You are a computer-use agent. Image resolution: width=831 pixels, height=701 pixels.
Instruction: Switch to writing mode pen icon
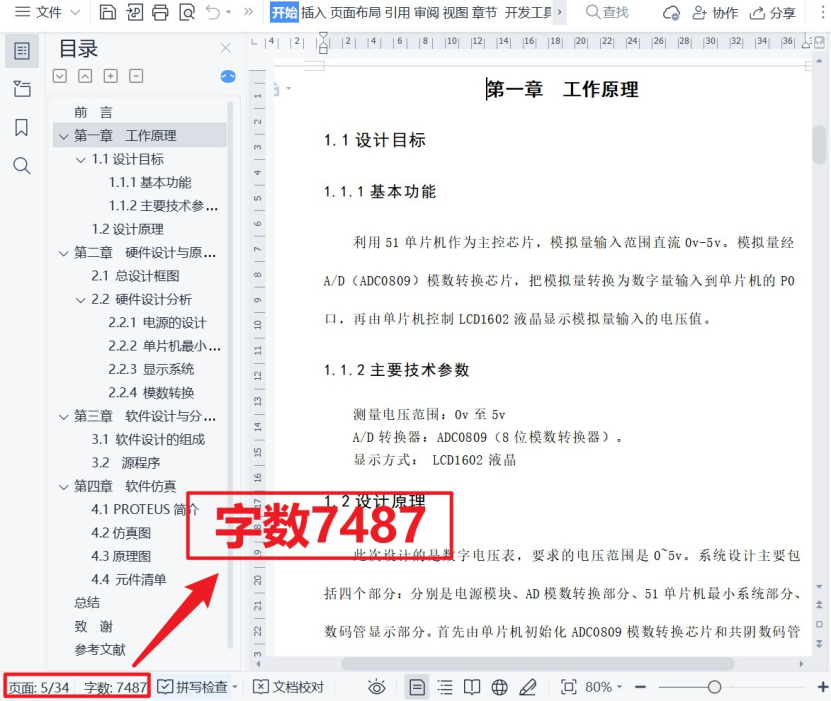tap(527, 687)
